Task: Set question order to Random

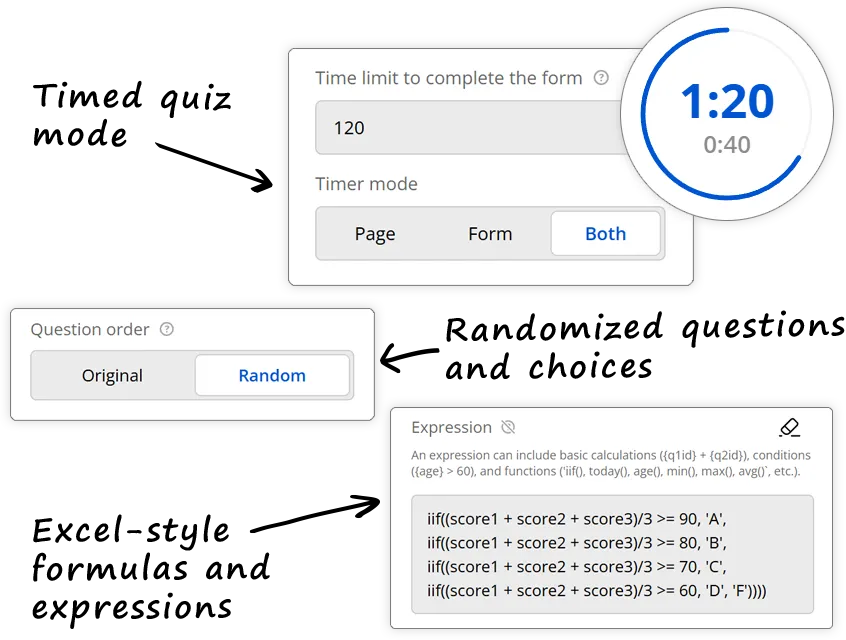Action: click(x=272, y=376)
